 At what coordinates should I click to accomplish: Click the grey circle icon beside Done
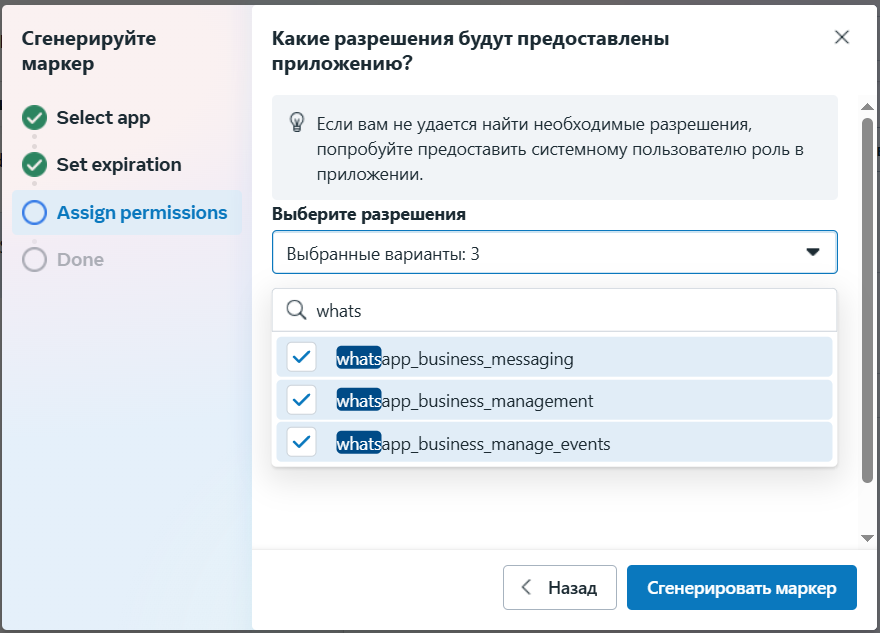[x=34, y=260]
